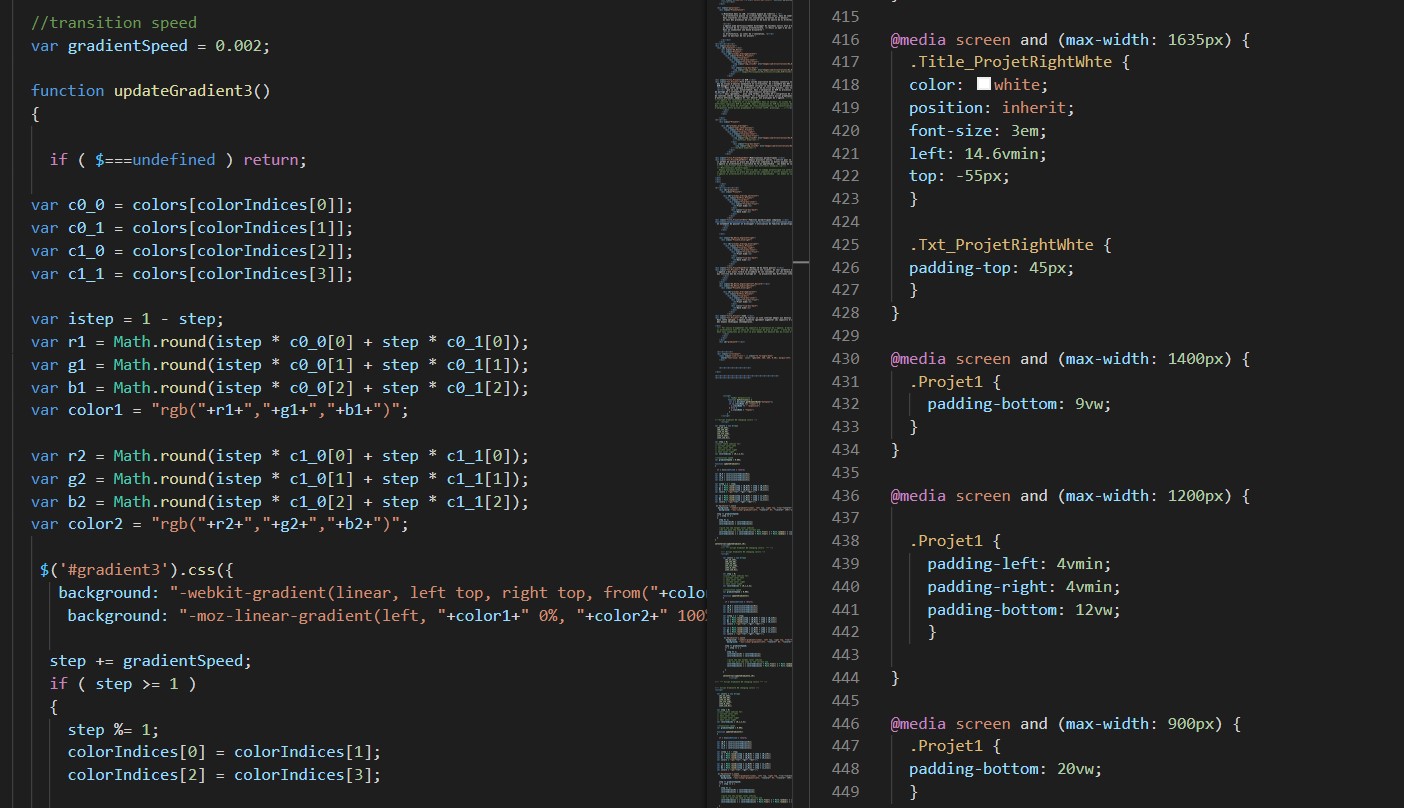The width and height of the screenshot is (1404, 808).
Task: Click the var g2 Math.round line
Action: 280,479
